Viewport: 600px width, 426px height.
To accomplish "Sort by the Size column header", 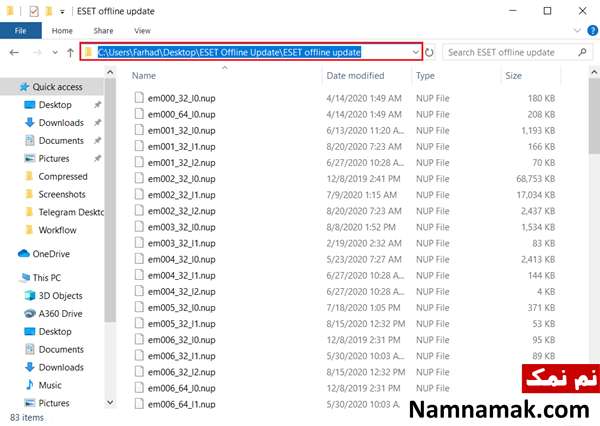I will pos(514,76).
